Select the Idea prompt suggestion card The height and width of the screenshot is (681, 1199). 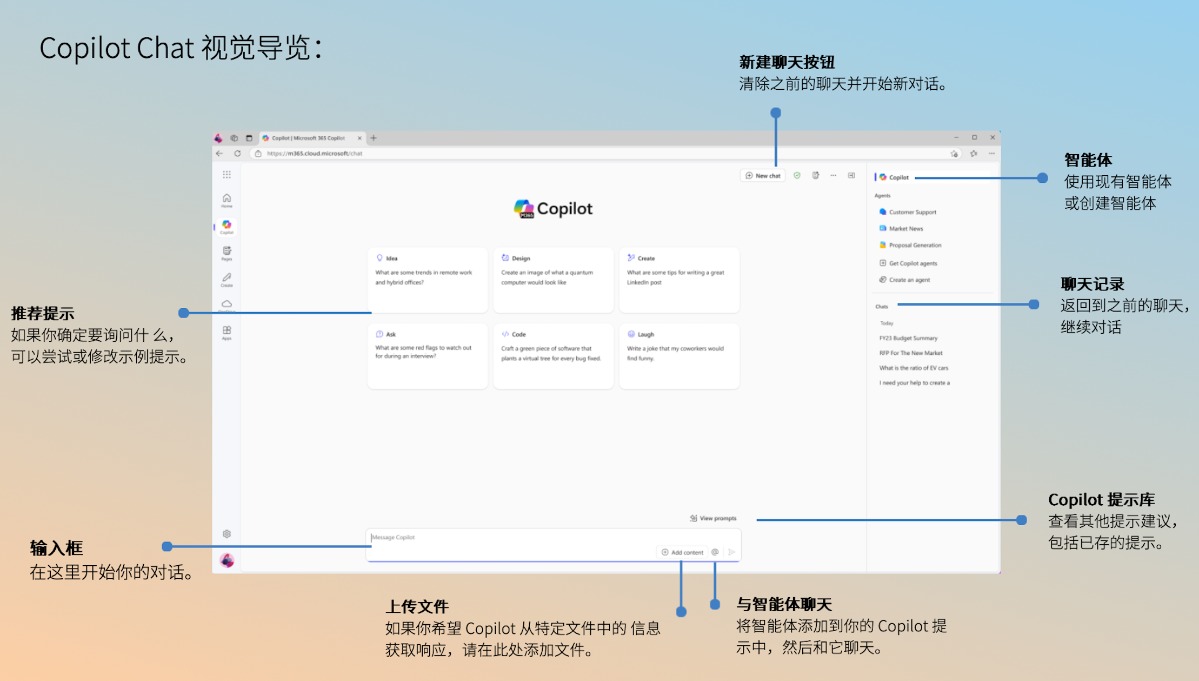point(427,280)
